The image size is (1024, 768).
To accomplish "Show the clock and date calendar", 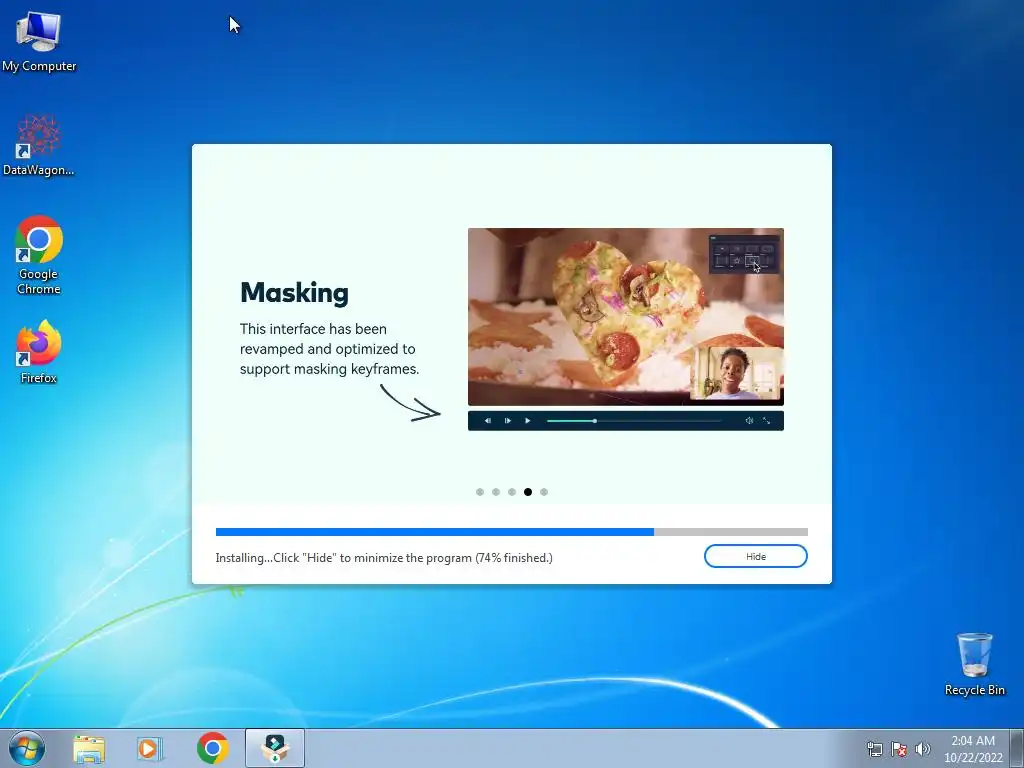I will click(x=973, y=749).
